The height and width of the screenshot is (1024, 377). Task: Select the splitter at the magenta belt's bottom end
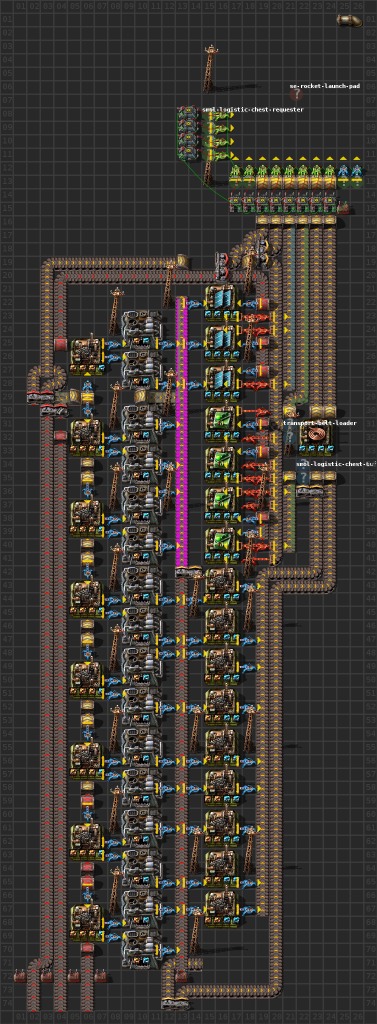tap(189, 572)
